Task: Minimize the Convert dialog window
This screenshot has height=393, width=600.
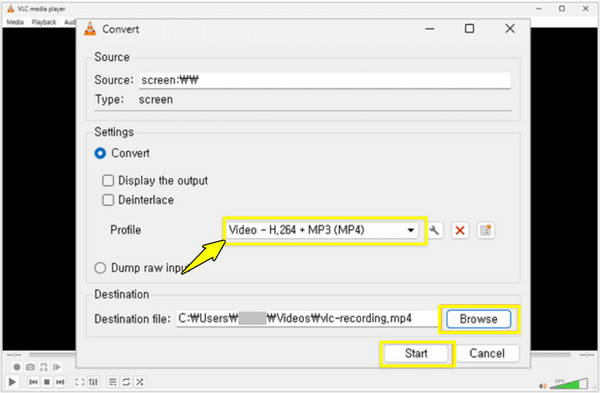Action: tap(430, 29)
